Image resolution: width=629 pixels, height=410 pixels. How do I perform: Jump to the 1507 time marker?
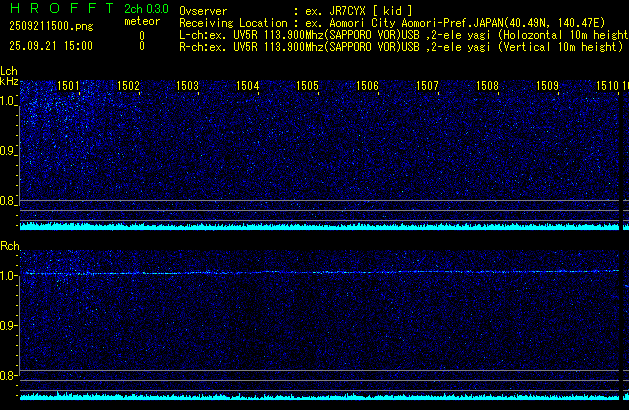pyautogui.click(x=427, y=87)
